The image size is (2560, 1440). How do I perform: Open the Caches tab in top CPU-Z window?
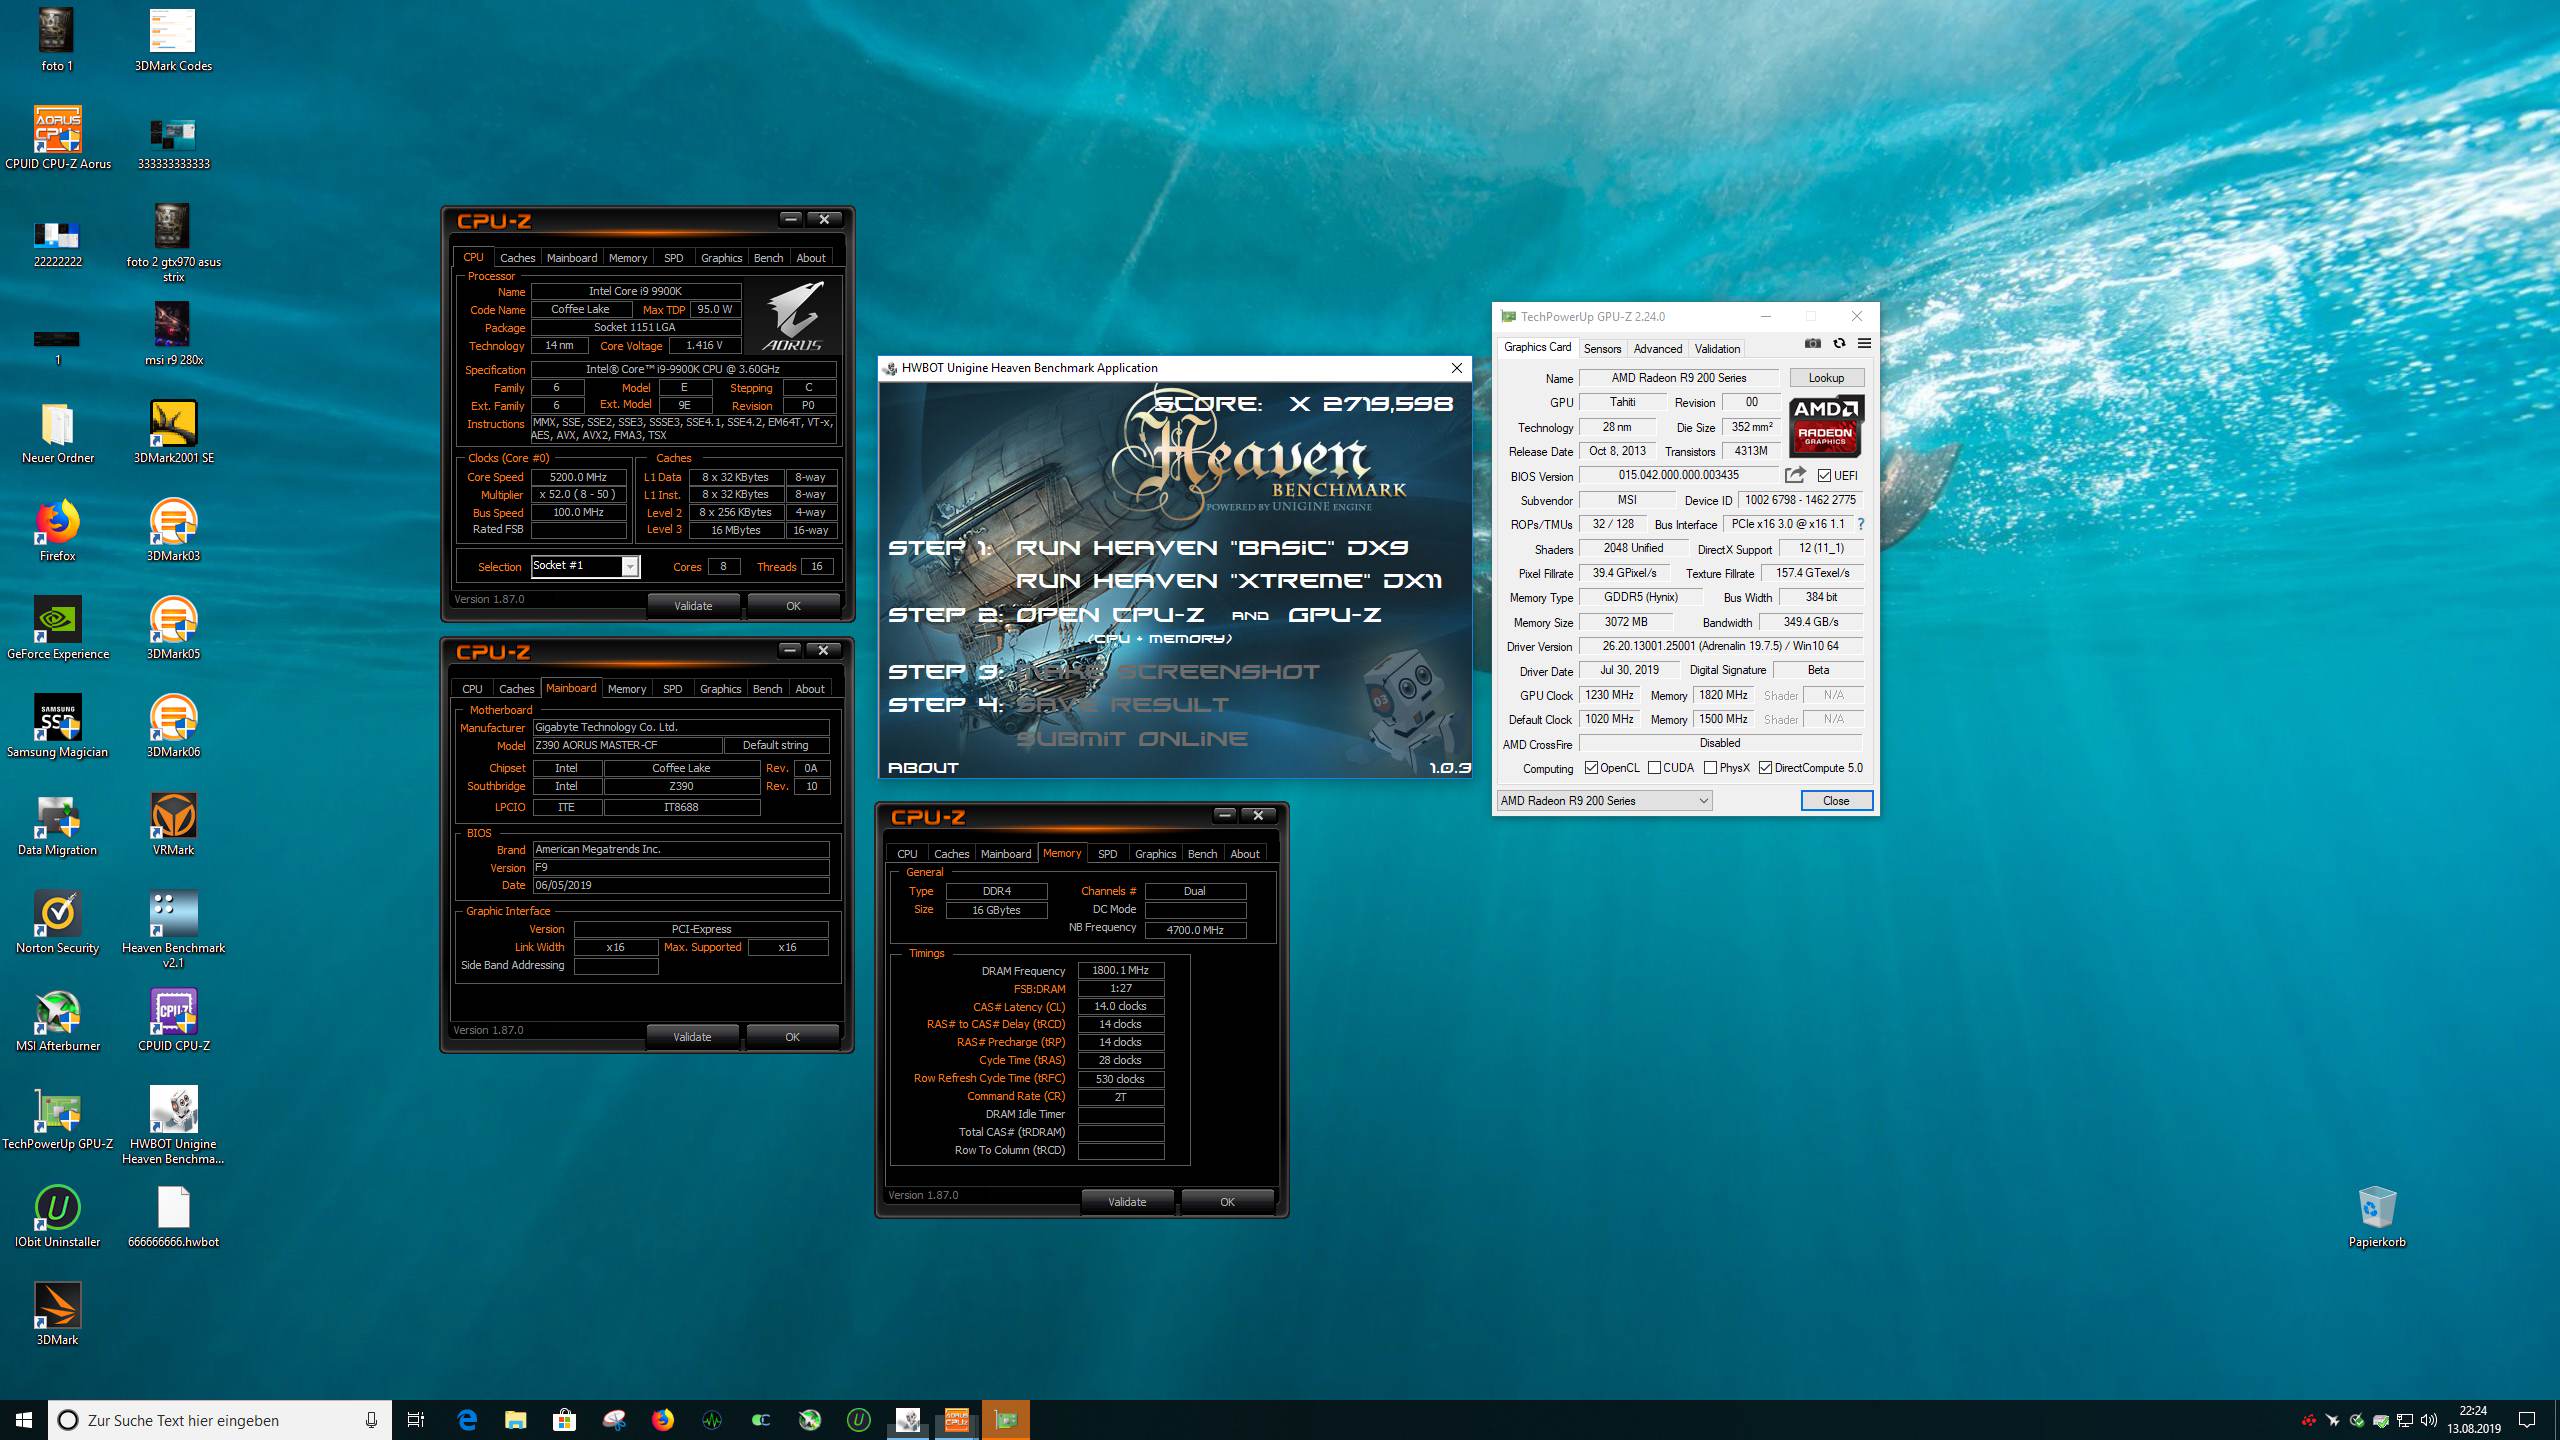pos(518,258)
